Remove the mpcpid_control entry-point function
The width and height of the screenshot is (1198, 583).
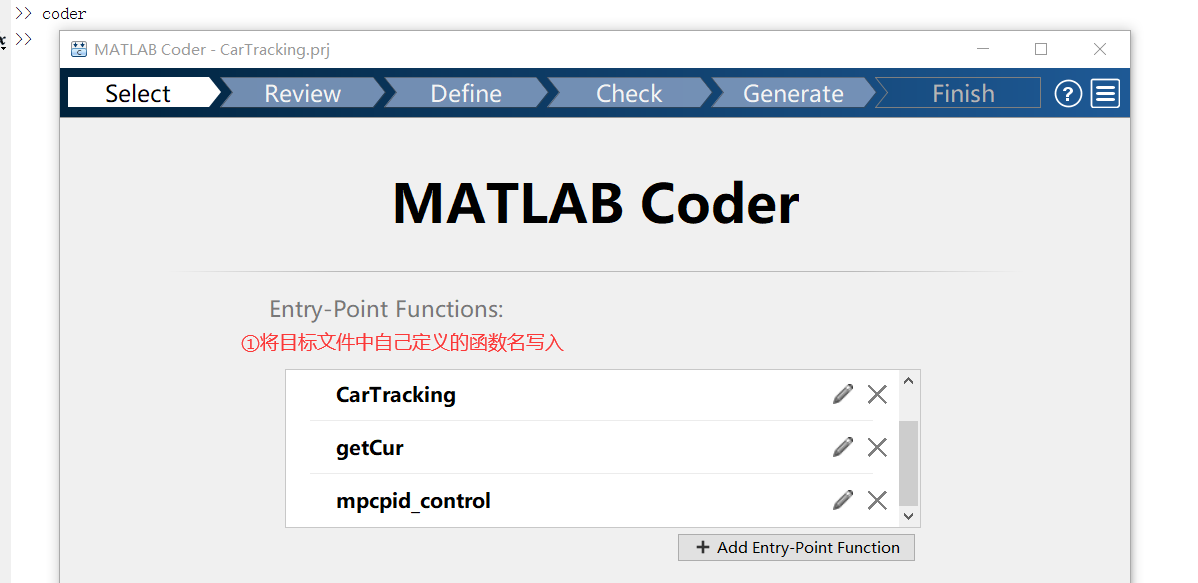click(x=877, y=500)
